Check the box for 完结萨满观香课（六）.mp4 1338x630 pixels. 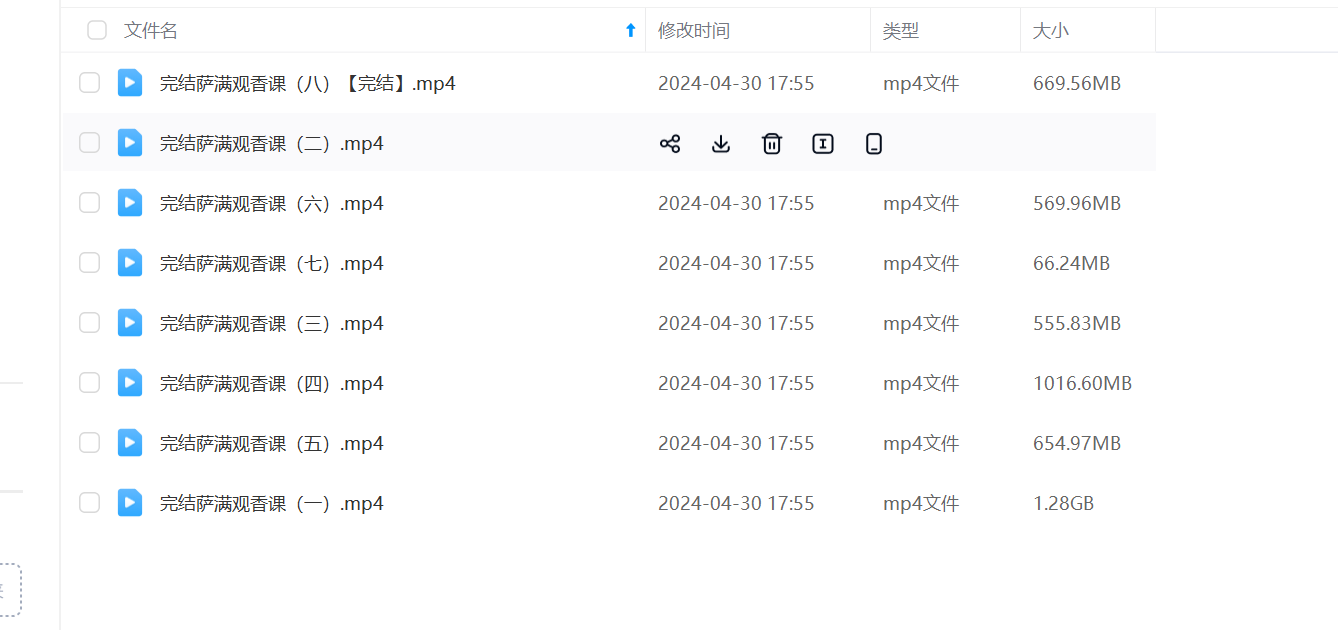[90, 203]
